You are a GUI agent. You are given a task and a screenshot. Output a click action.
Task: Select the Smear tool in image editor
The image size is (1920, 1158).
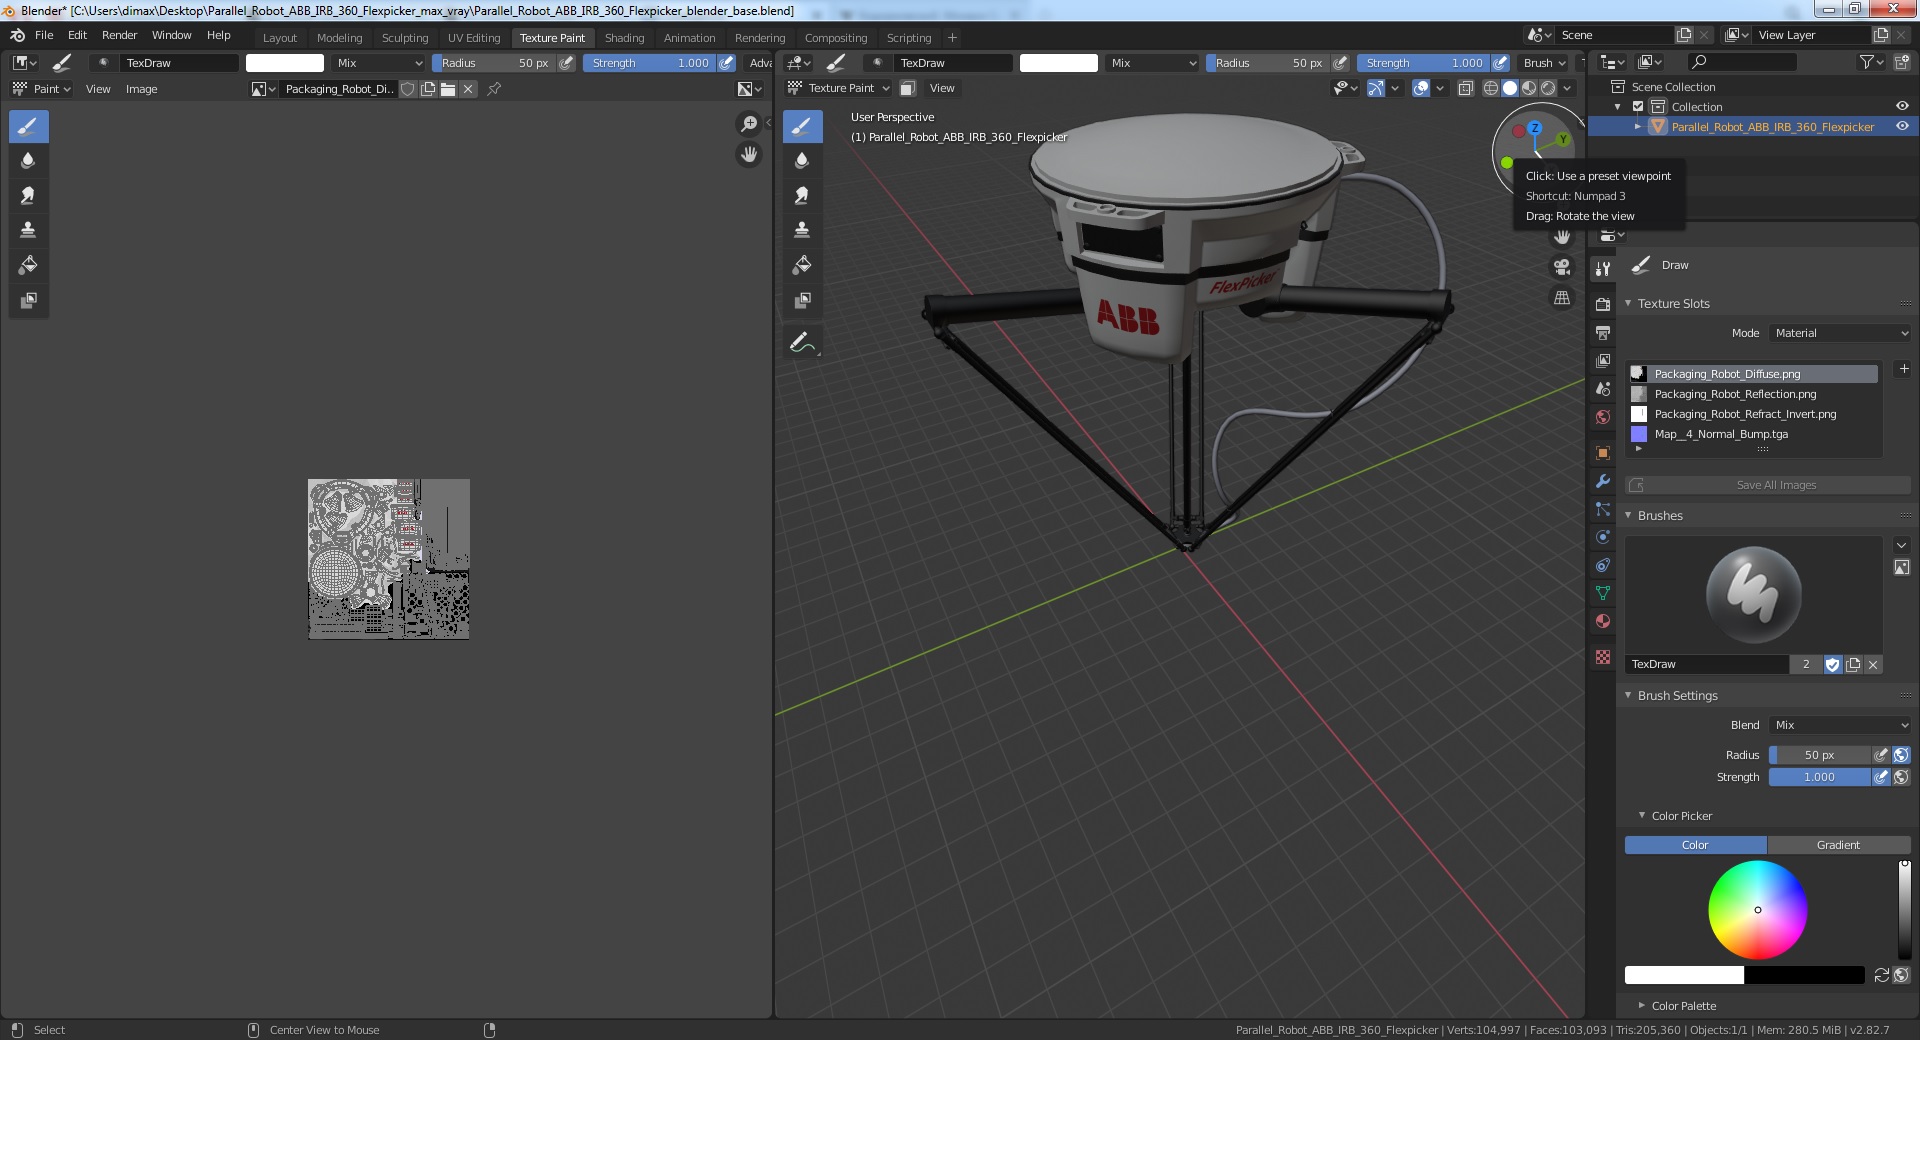coord(28,195)
